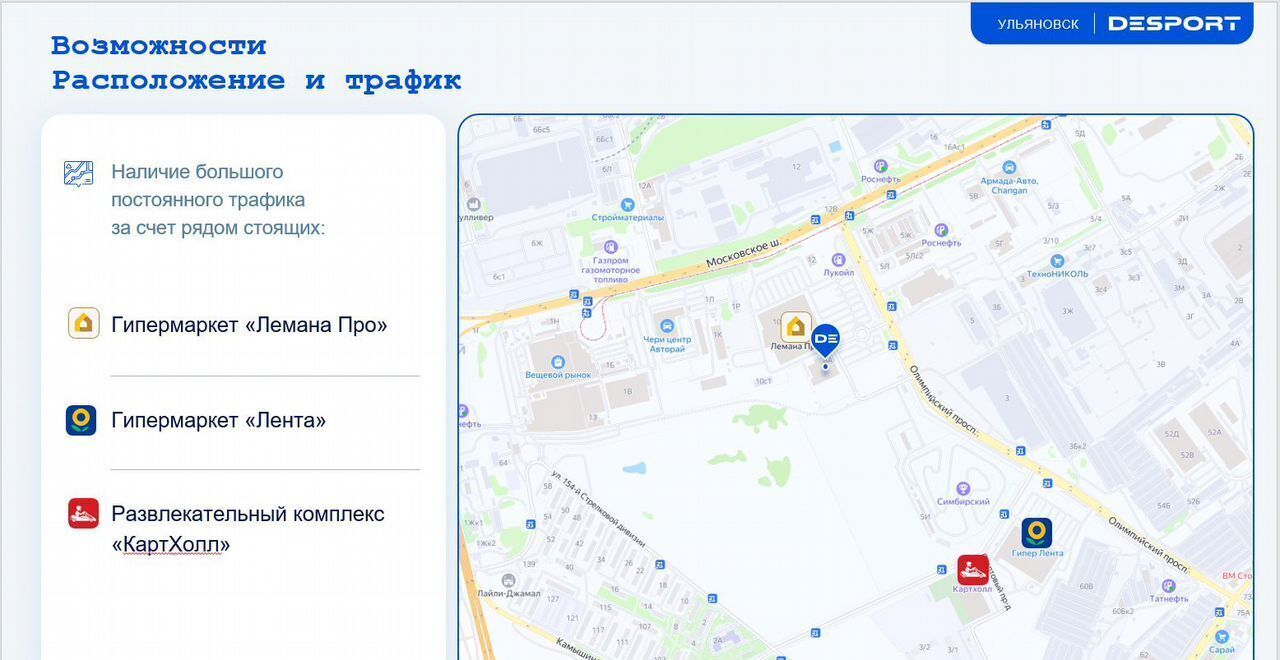Click the 'Гипер Лента' label under its marker
Image resolution: width=1280 pixels, height=660 pixels.
1038,553
